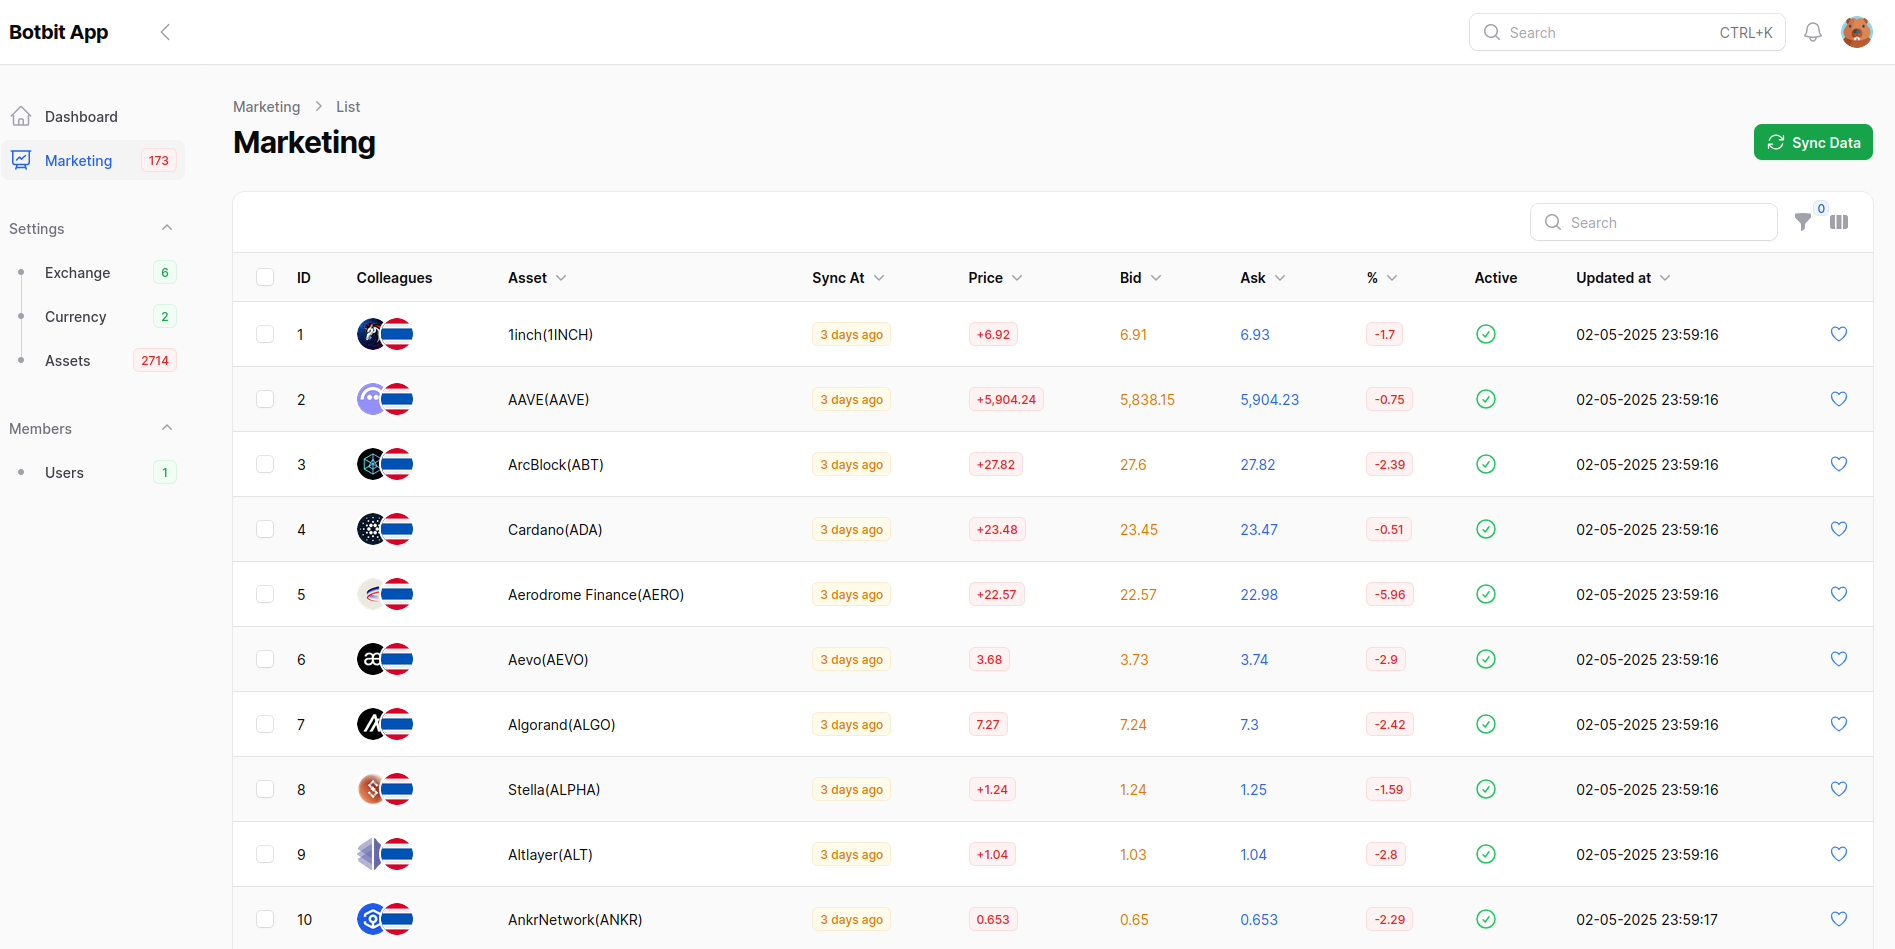1895x949 pixels.
Task: Sort by Sync At column
Action: click(848, 278)
